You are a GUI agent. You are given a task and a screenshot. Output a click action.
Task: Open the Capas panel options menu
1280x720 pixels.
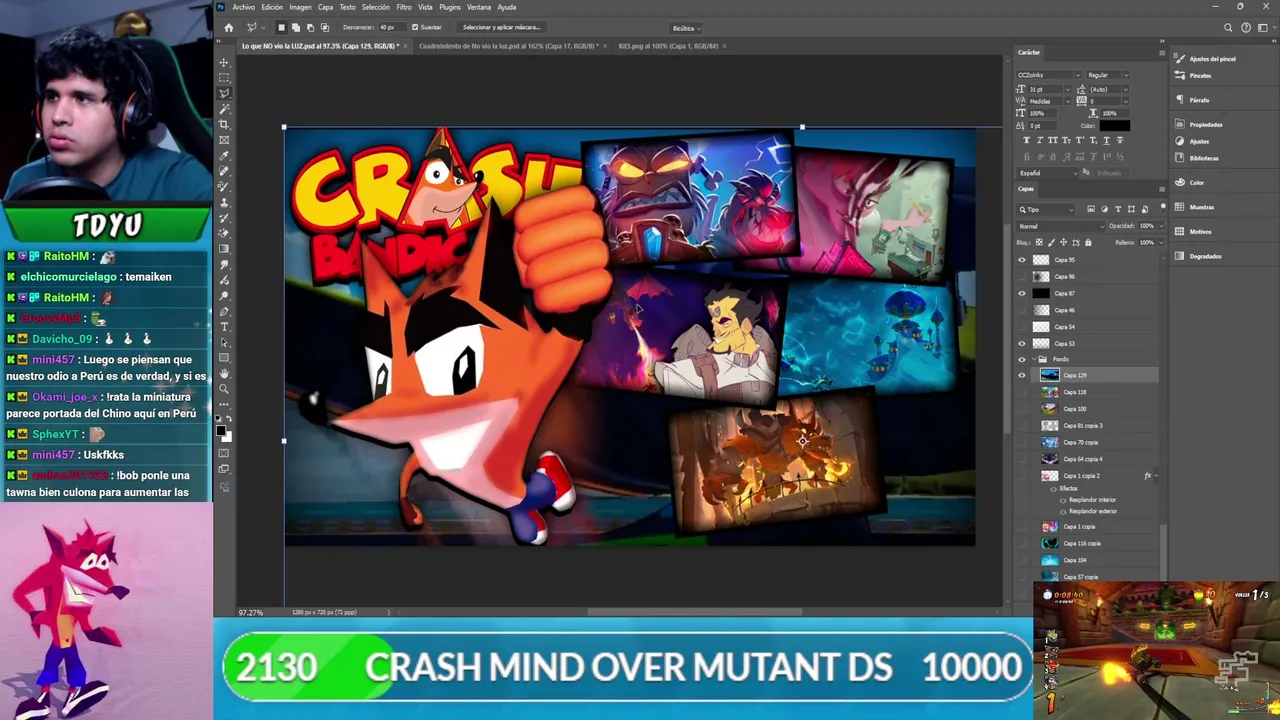1161,189
